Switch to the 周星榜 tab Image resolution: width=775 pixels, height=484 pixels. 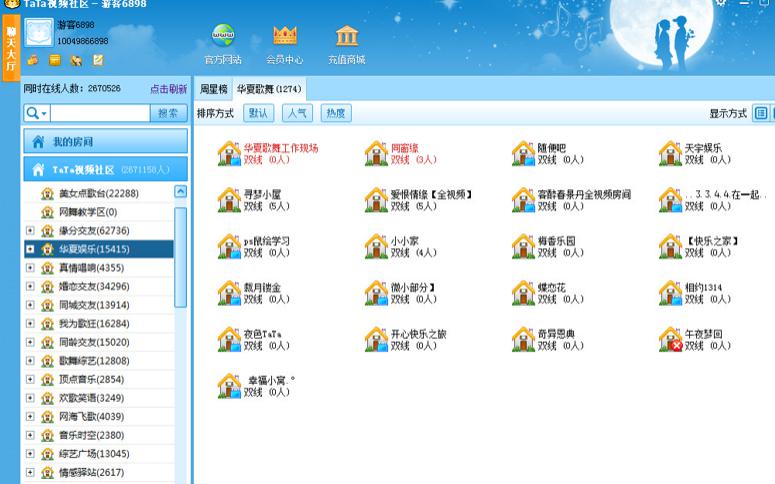click(x=214, y=89)
